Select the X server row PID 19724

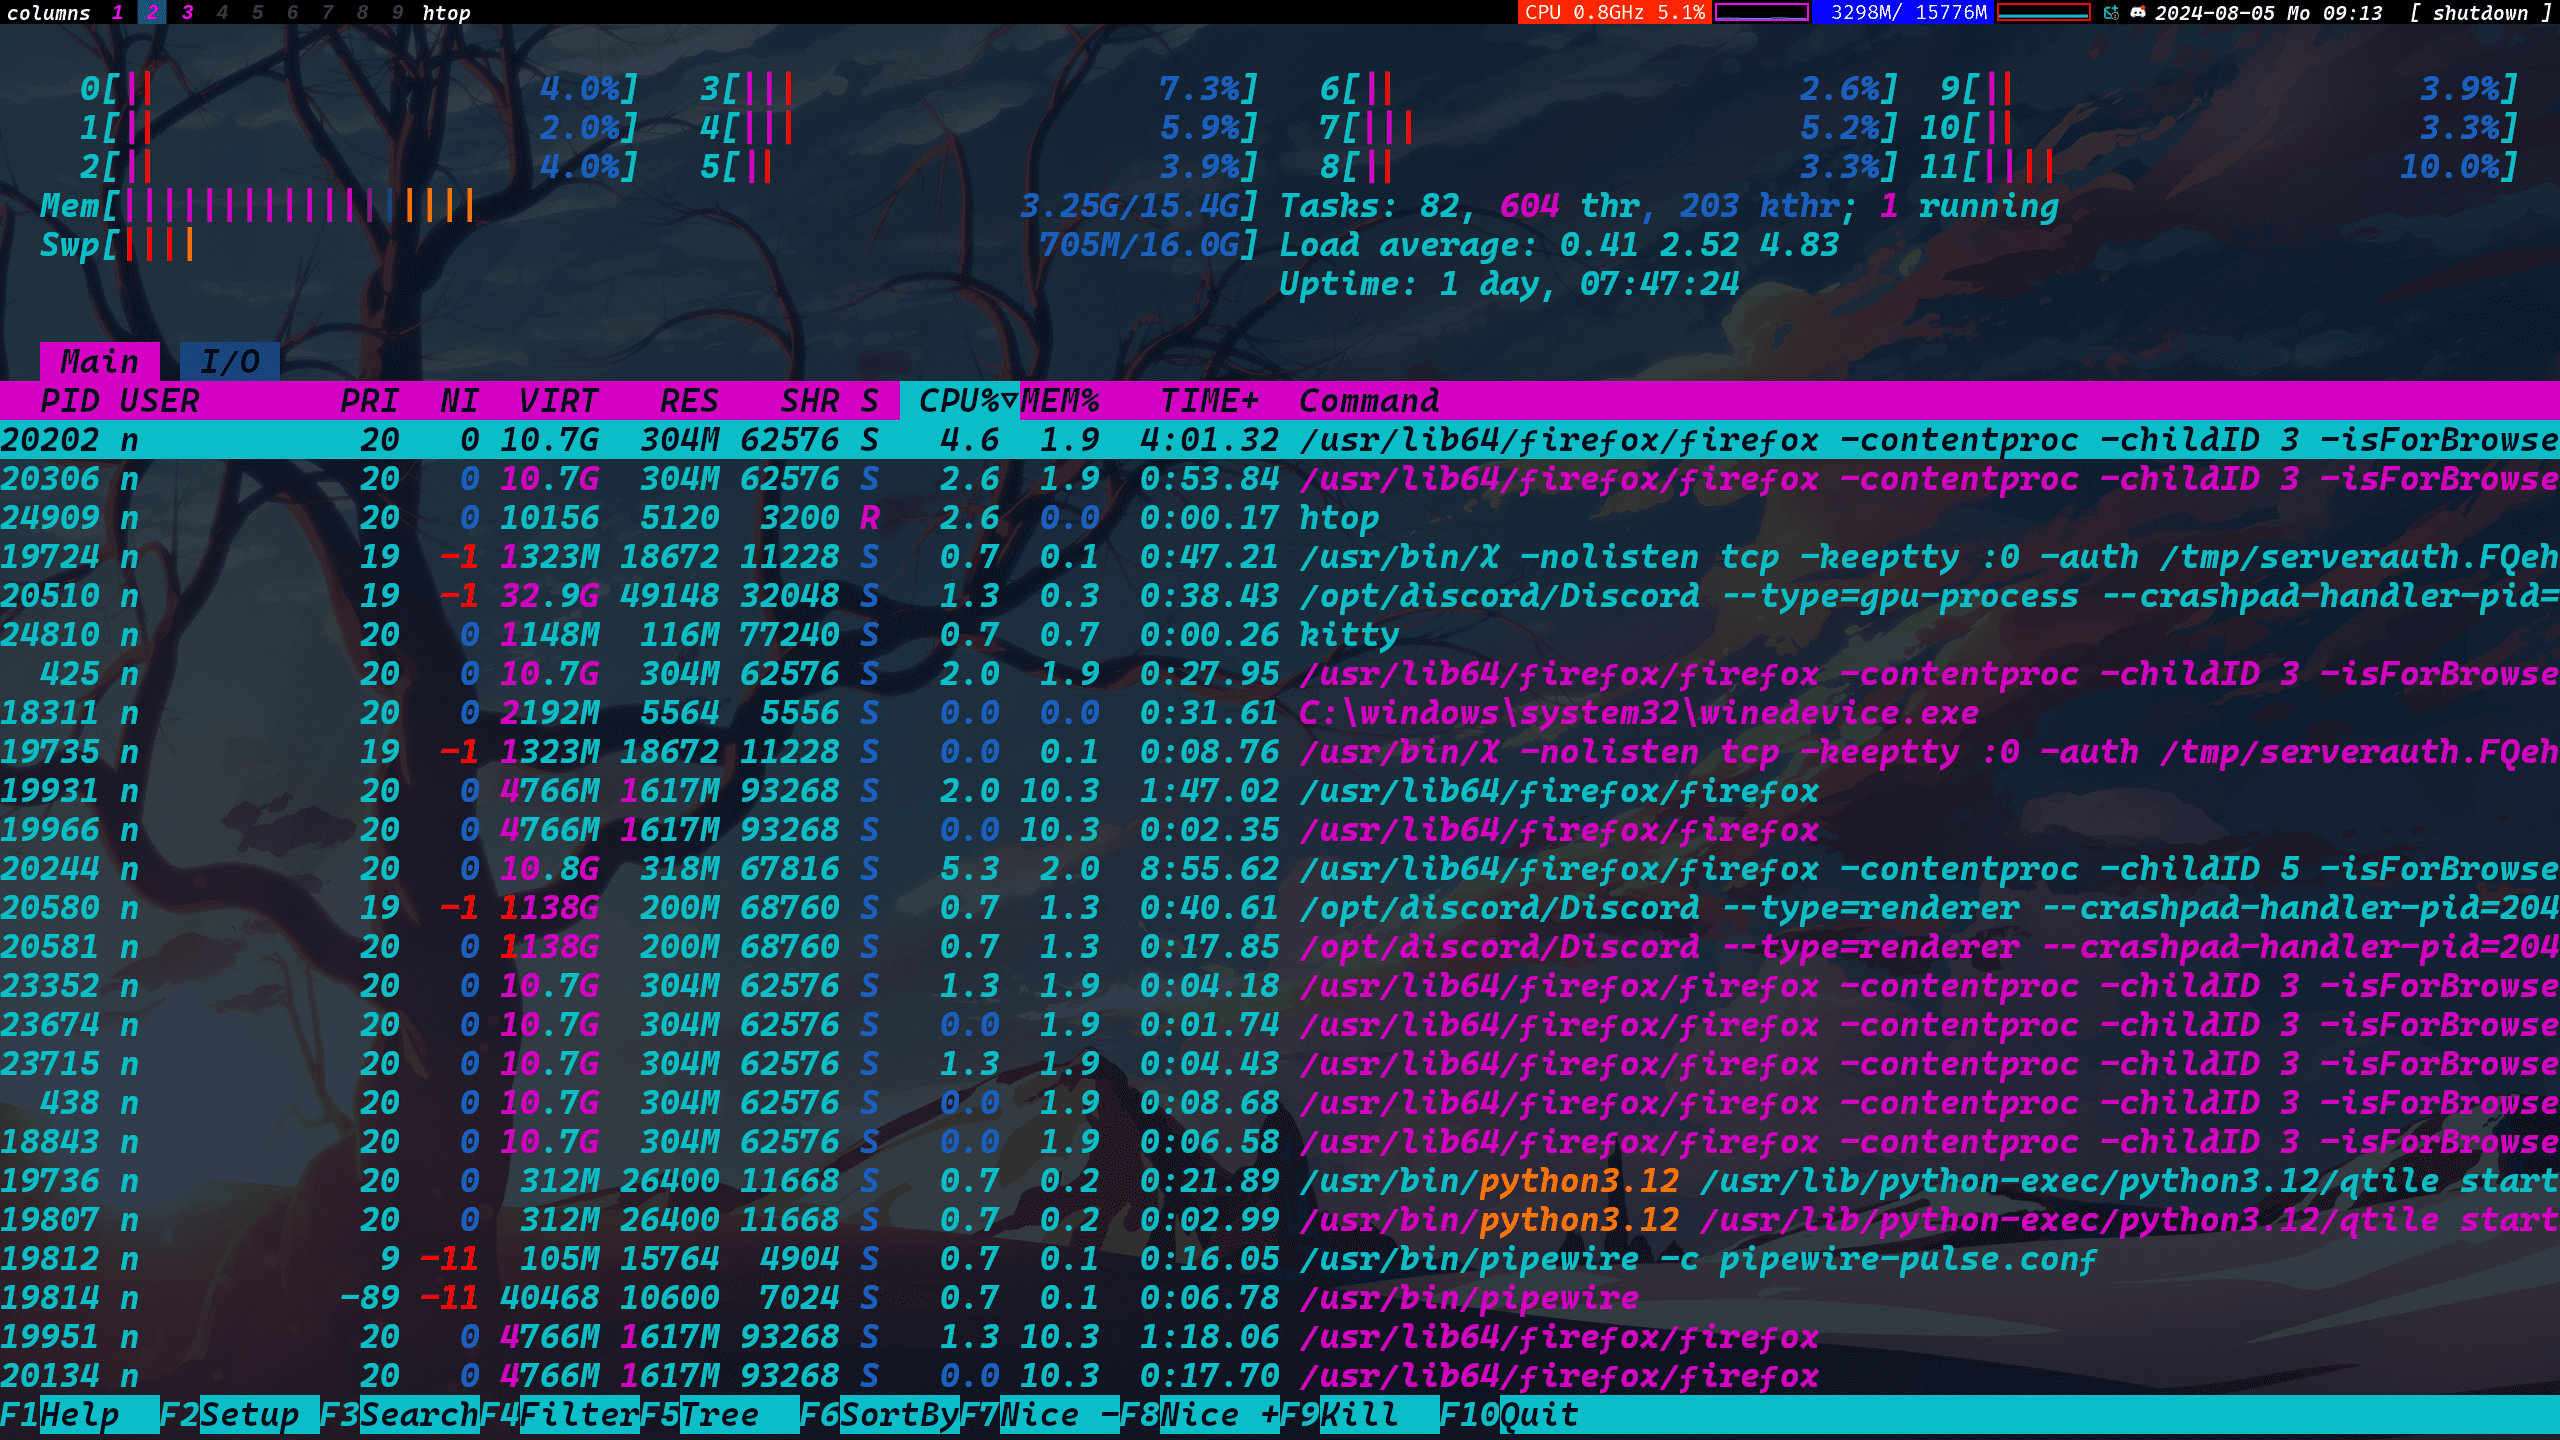1280,557
